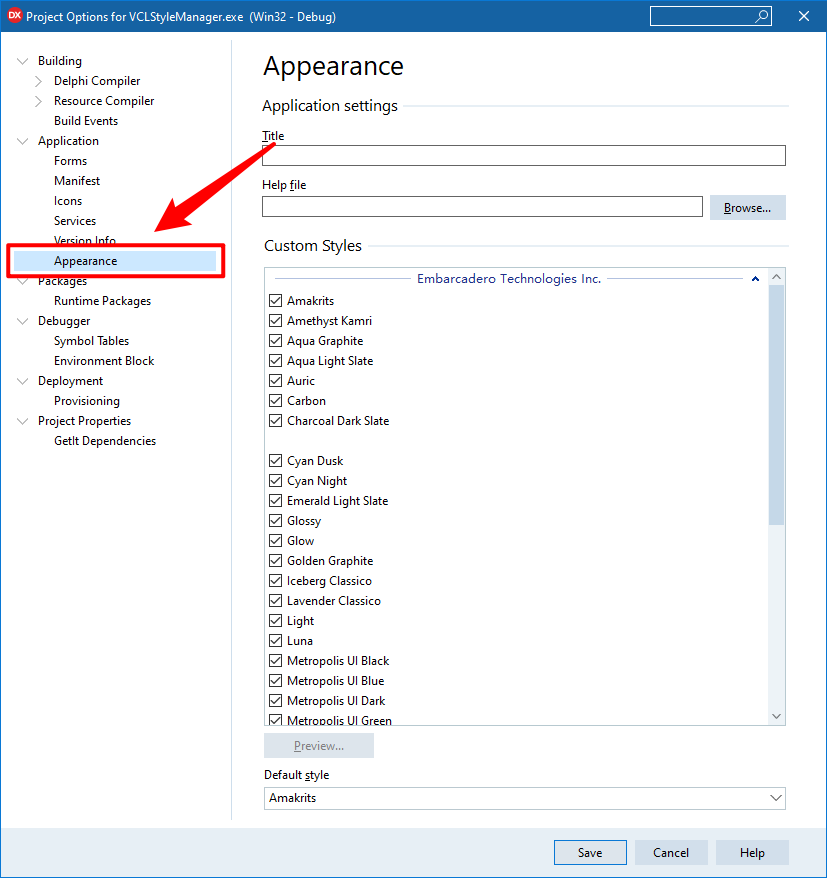Uncheck the Amethyst Kamri style checkbox
The height and width of the screenshot is (878, 827).
pyautogui.click(x=275, y=321)
